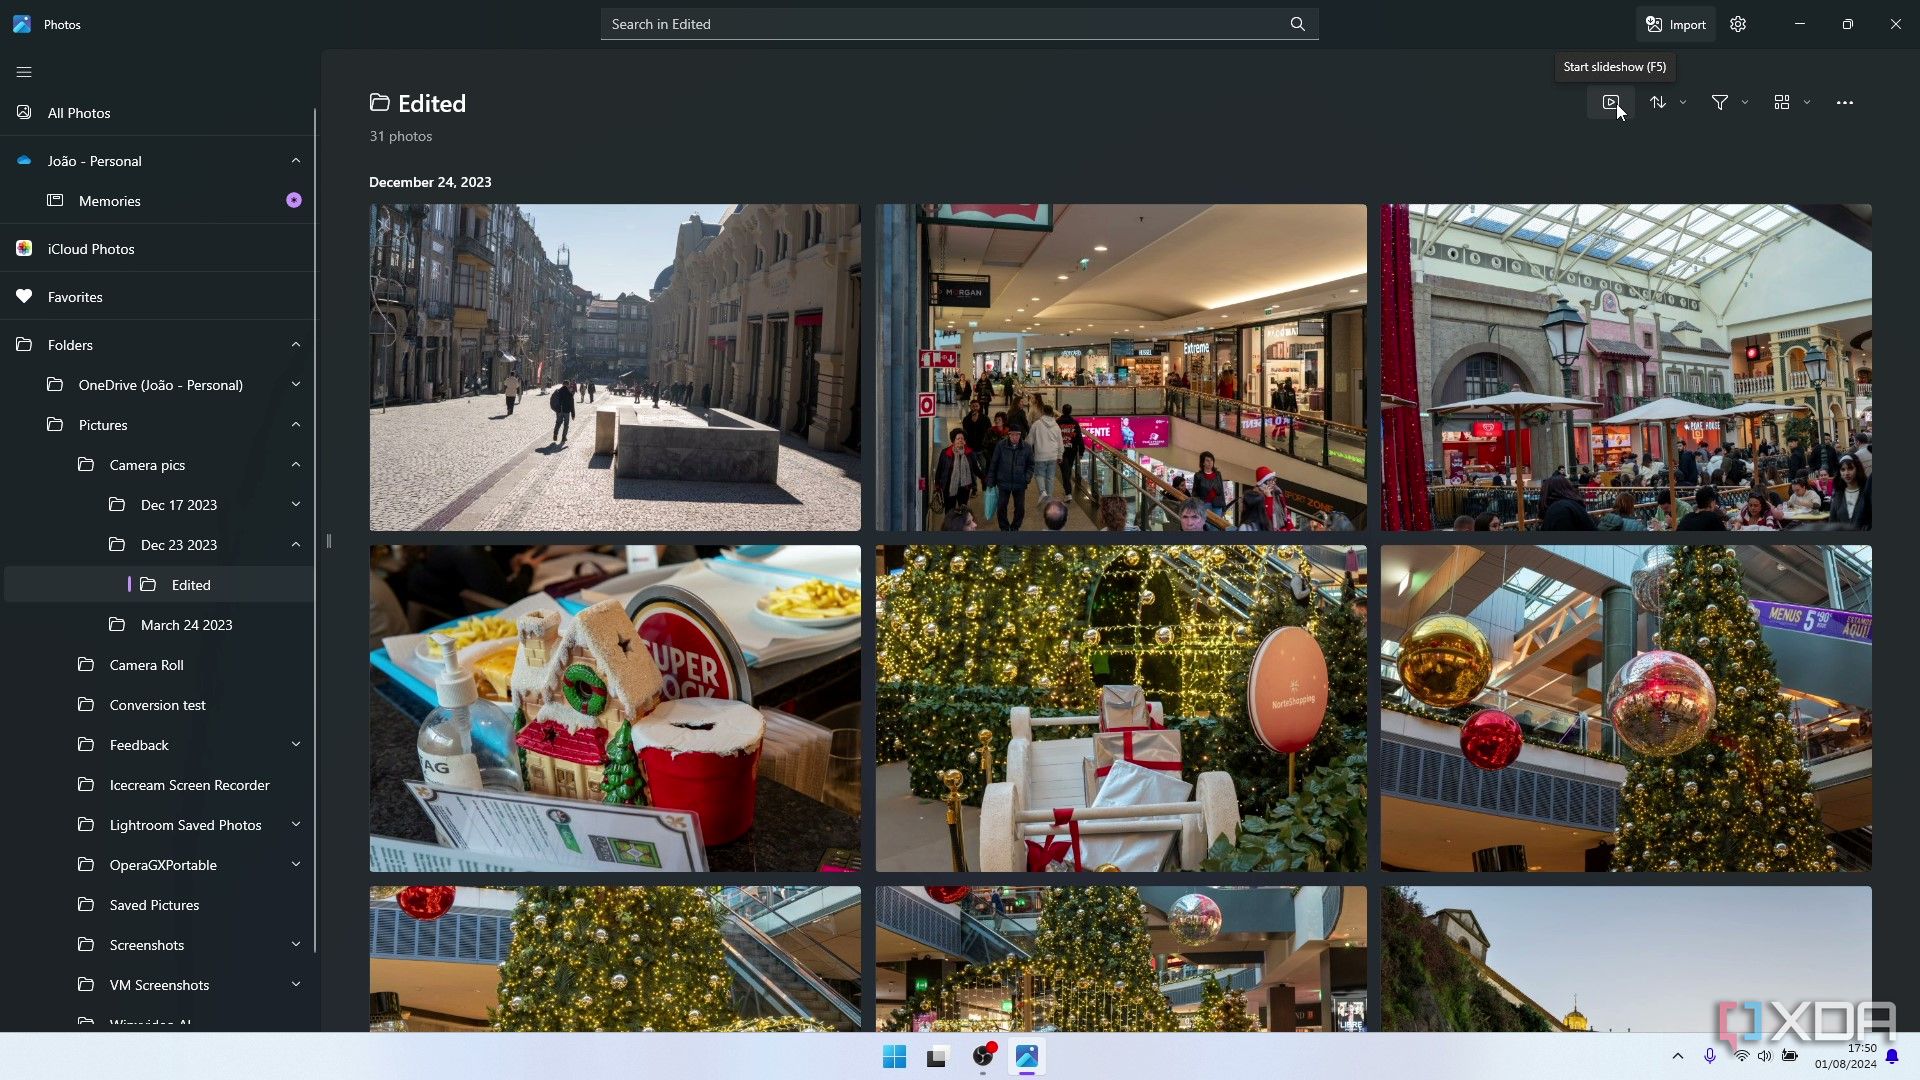This screenshot has width=1920, height=1080.
Task: Select the Memories sidebar item
Action: pos(109,200)
